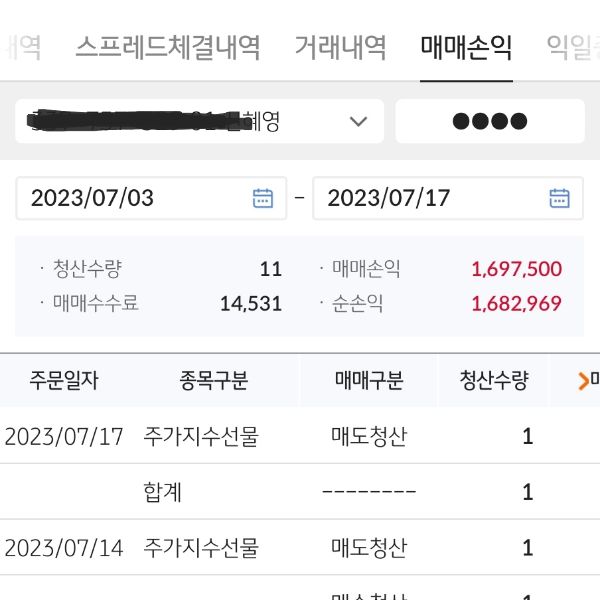This screenshot has width=600, height=600.
Task: Tap the 청산수량 column header
Action: click(x=493, y=380)
